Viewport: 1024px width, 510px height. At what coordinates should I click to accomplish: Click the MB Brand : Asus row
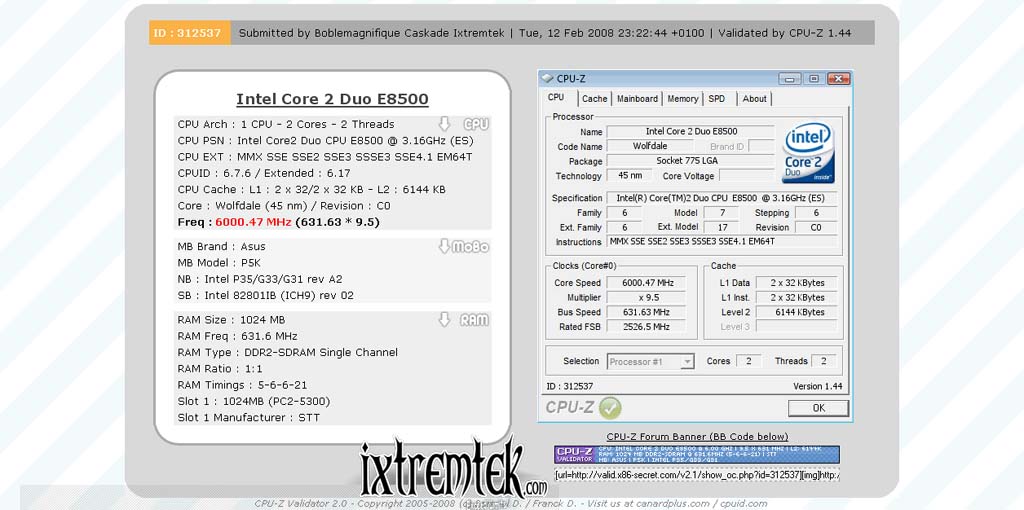(221, 246)
